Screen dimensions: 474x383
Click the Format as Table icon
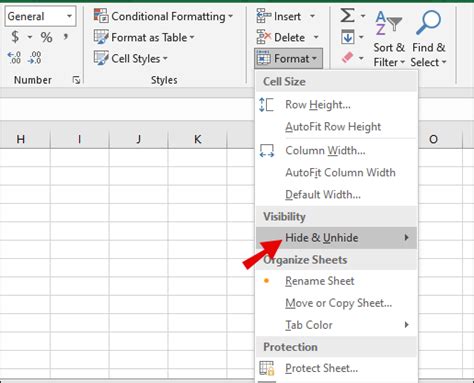(x=101, y=37)
